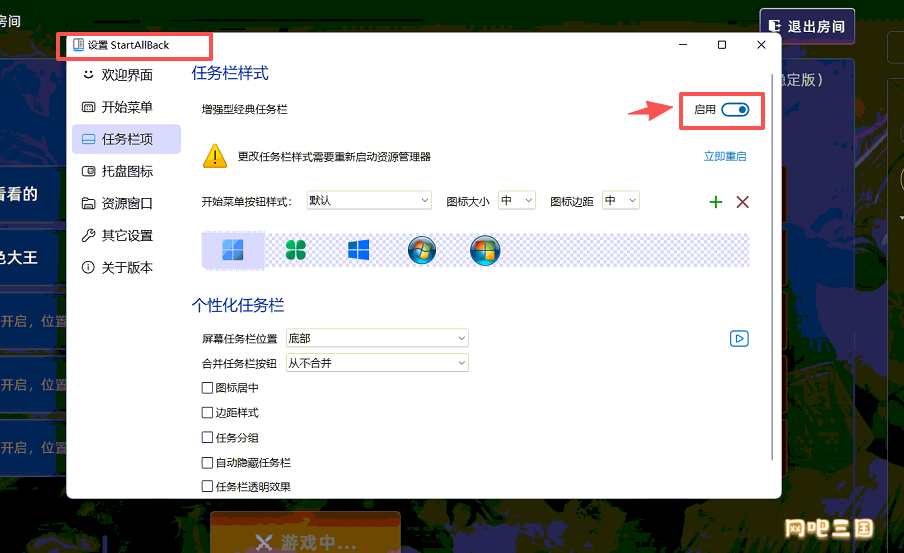Select the 任务栏项 settings section
The image size is (904, 553).
pyautogui.click(x=127, y=139)
